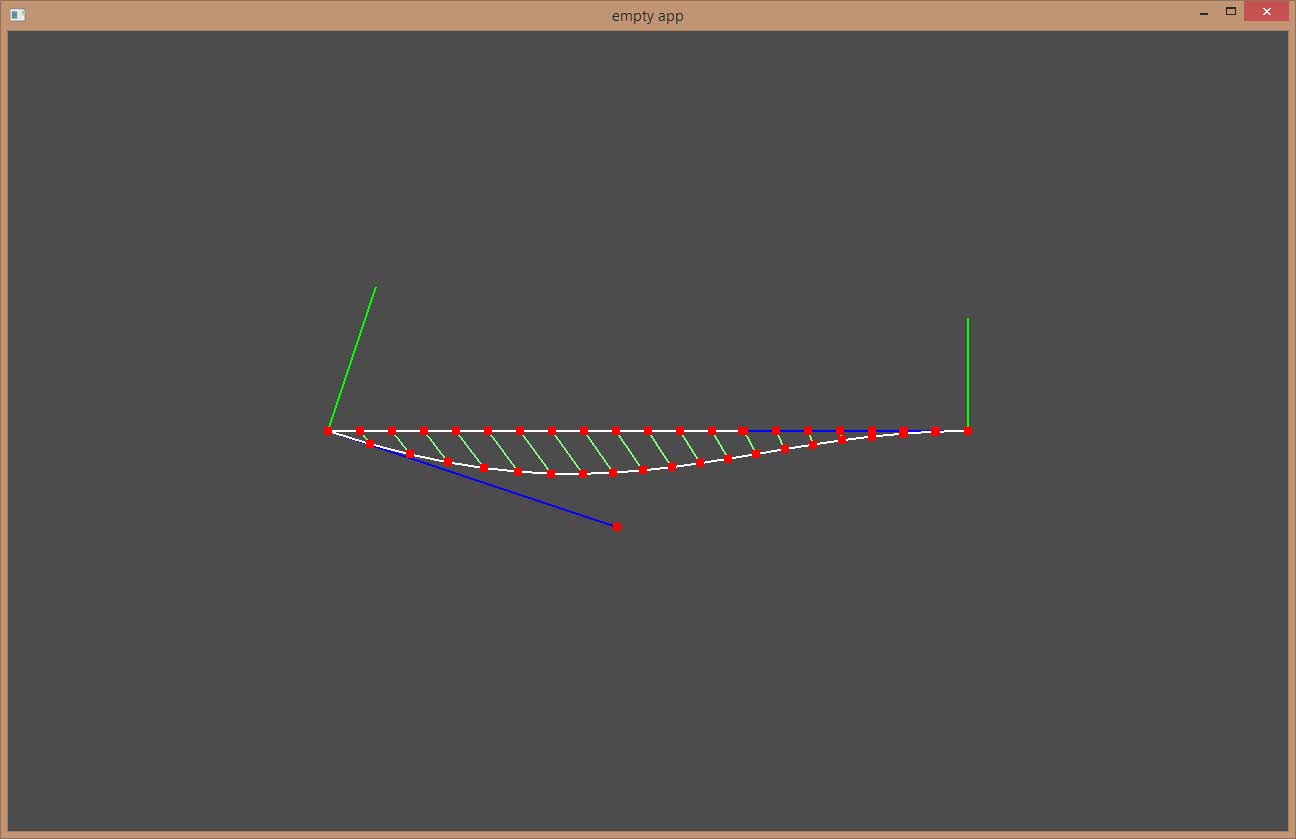The image size is (1296, 839).
Task: Select the first red point on the lower curve
Action: pyautogui.click(x=370, y=444)
